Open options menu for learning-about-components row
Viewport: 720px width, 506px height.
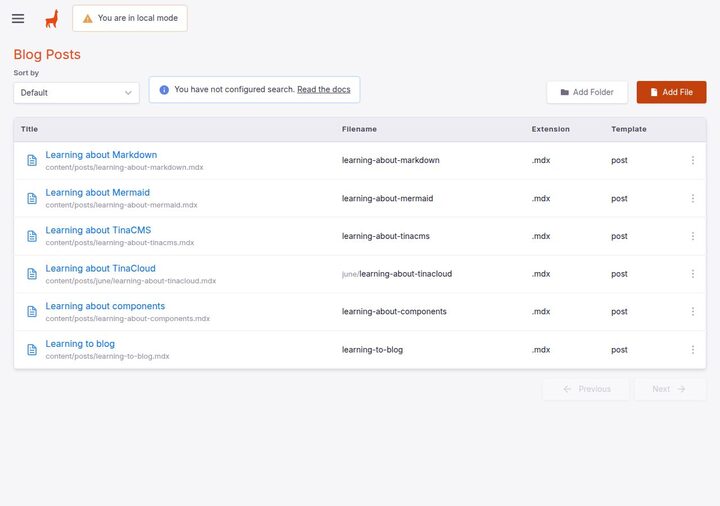692,311
